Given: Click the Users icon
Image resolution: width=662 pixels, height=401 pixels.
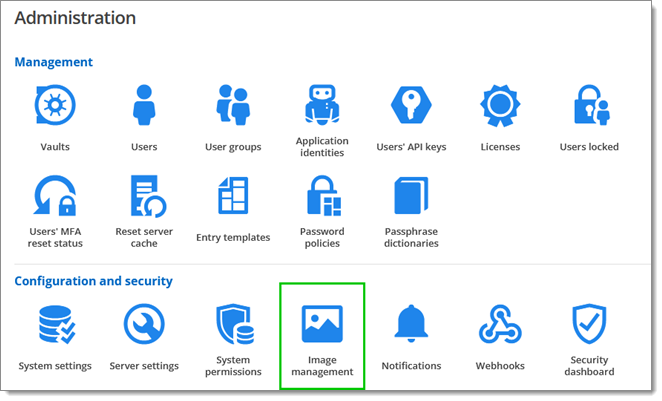Looking at the screenshot, I should click(x=144, y=106).
